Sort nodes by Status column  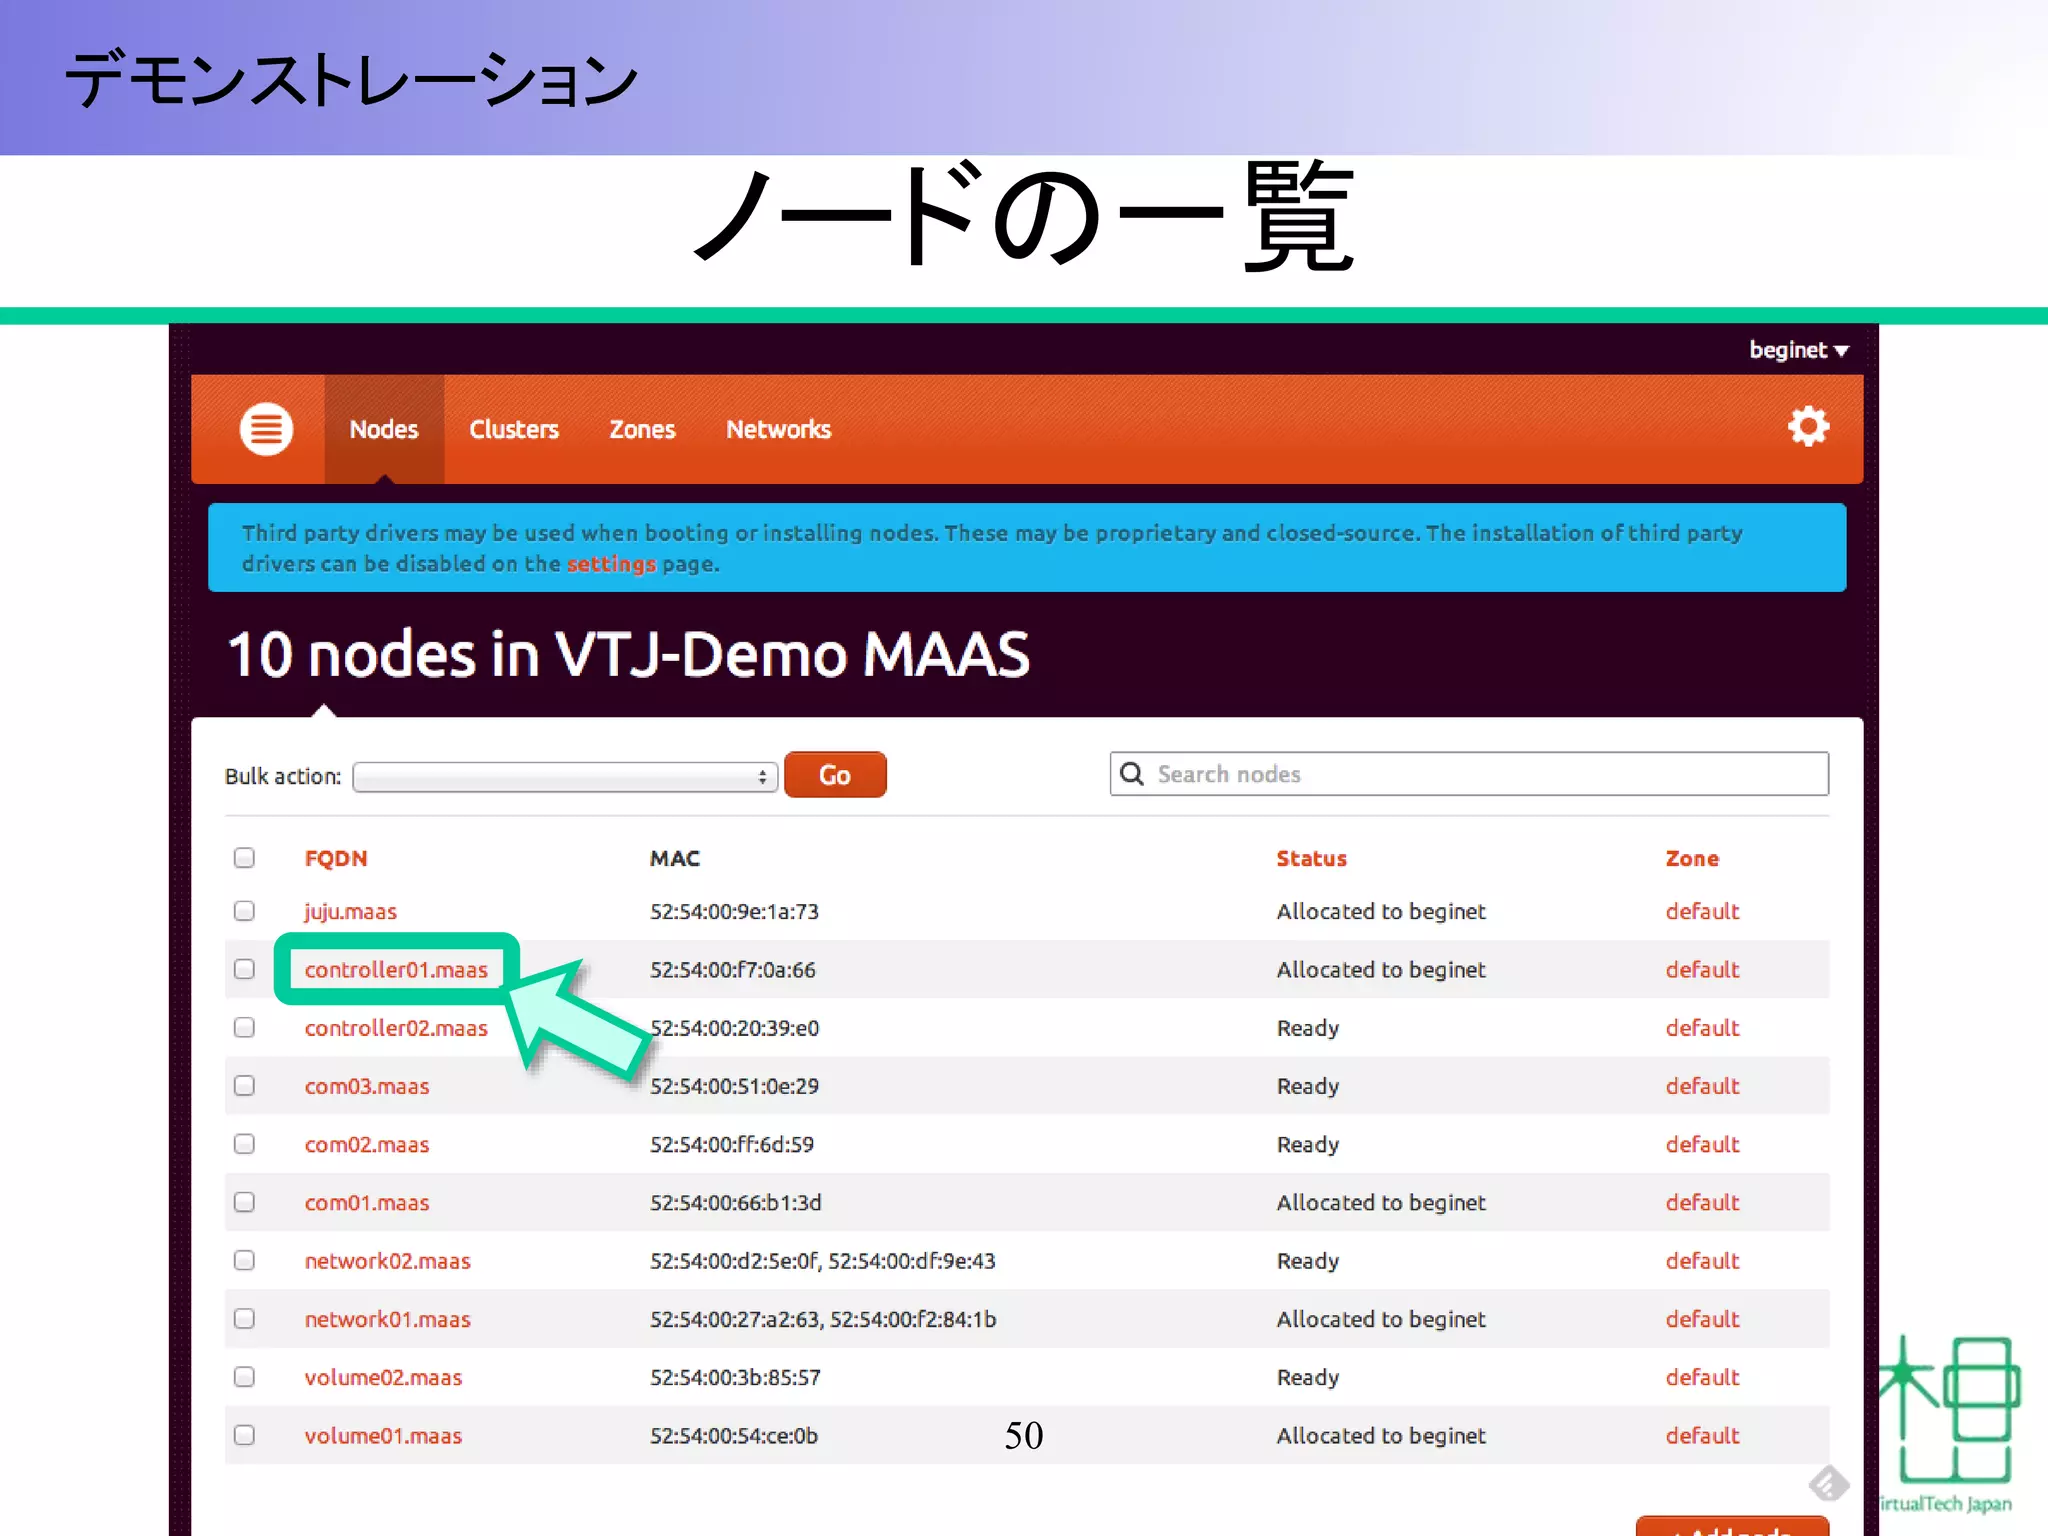point(1311,858)
